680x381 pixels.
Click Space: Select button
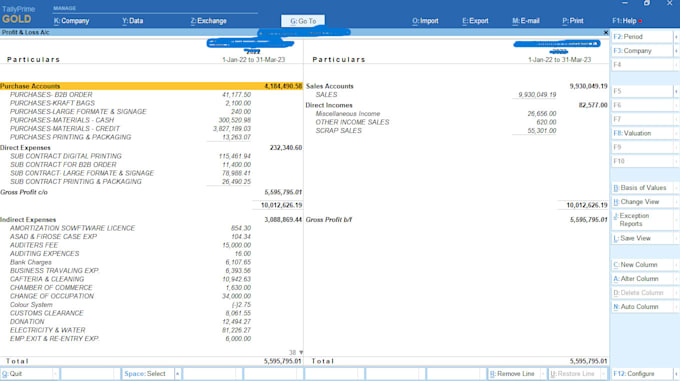click(147, 374)
